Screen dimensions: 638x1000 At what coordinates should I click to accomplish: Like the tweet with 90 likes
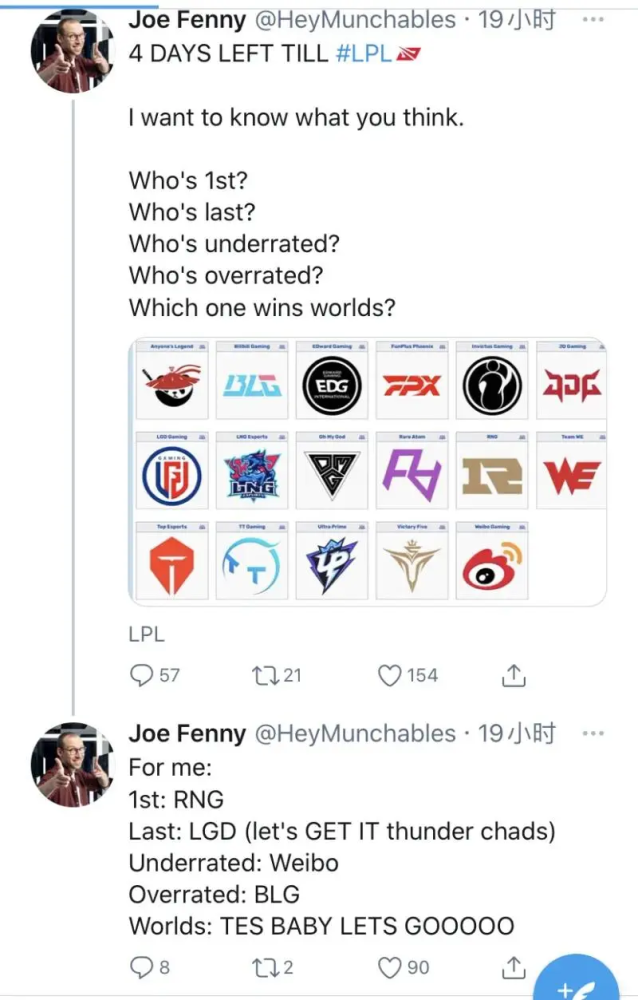point(389,967)
